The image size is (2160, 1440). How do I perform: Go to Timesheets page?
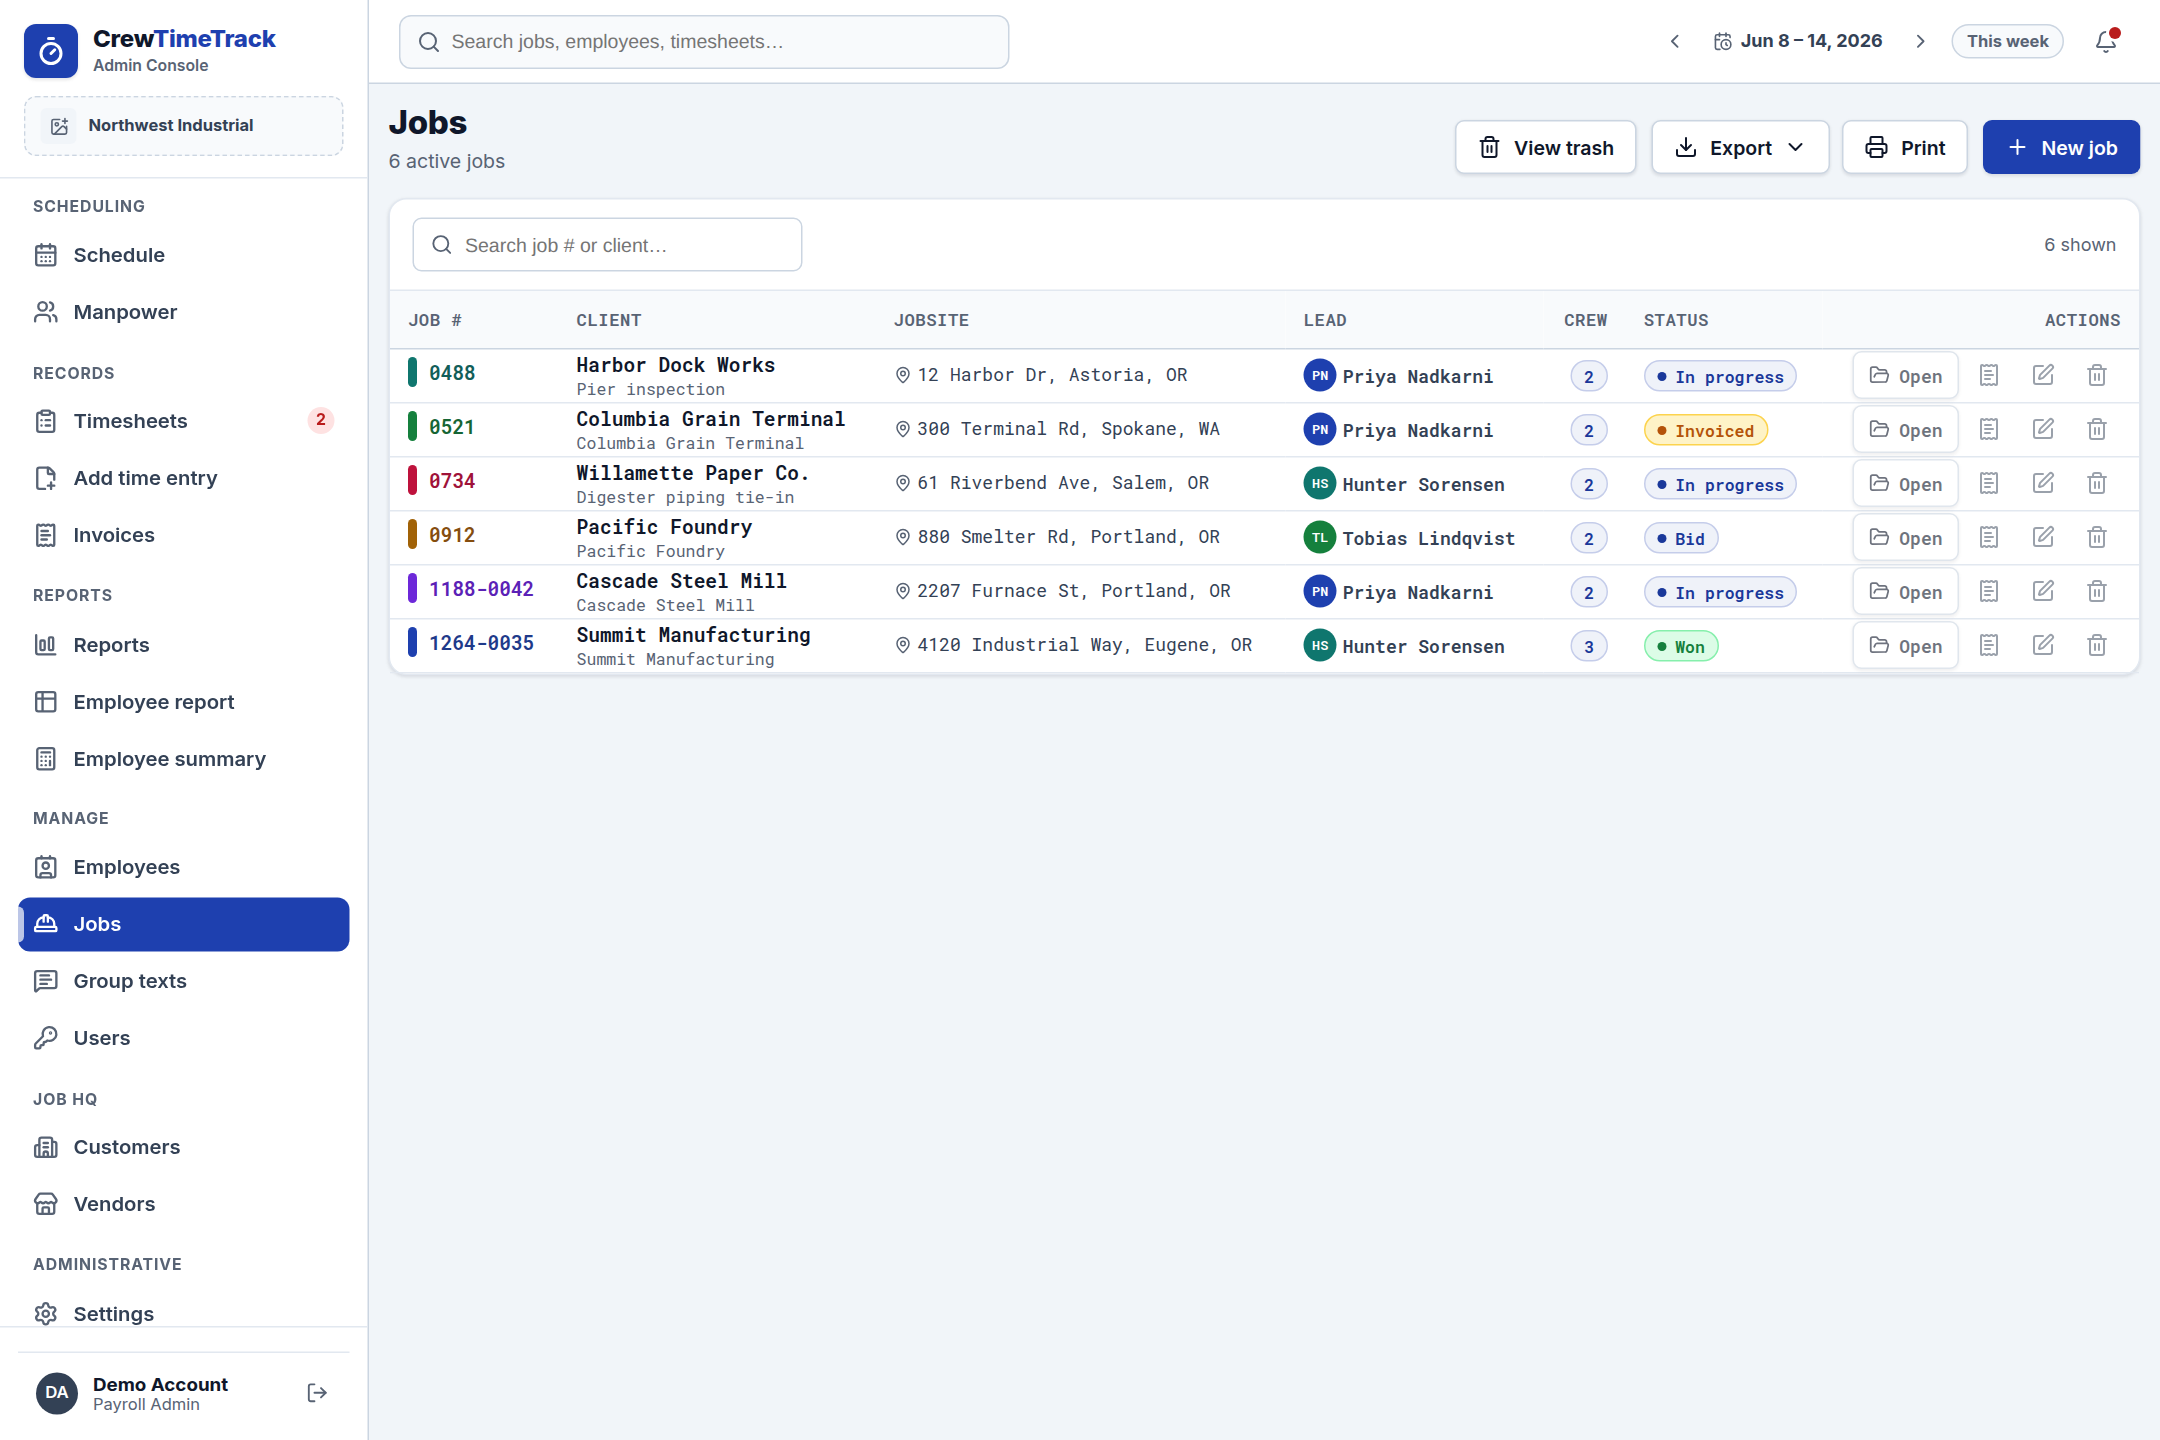(184, 421)
